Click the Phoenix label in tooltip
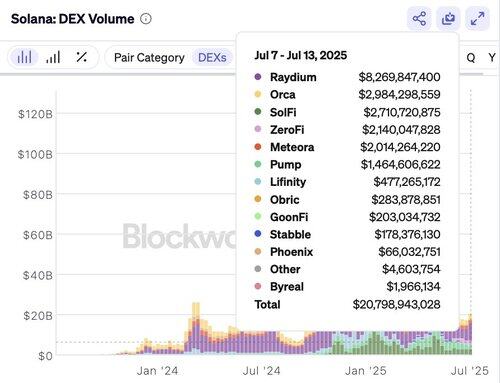The height and width of the screenshot is (383, 500). click(291, 252)
